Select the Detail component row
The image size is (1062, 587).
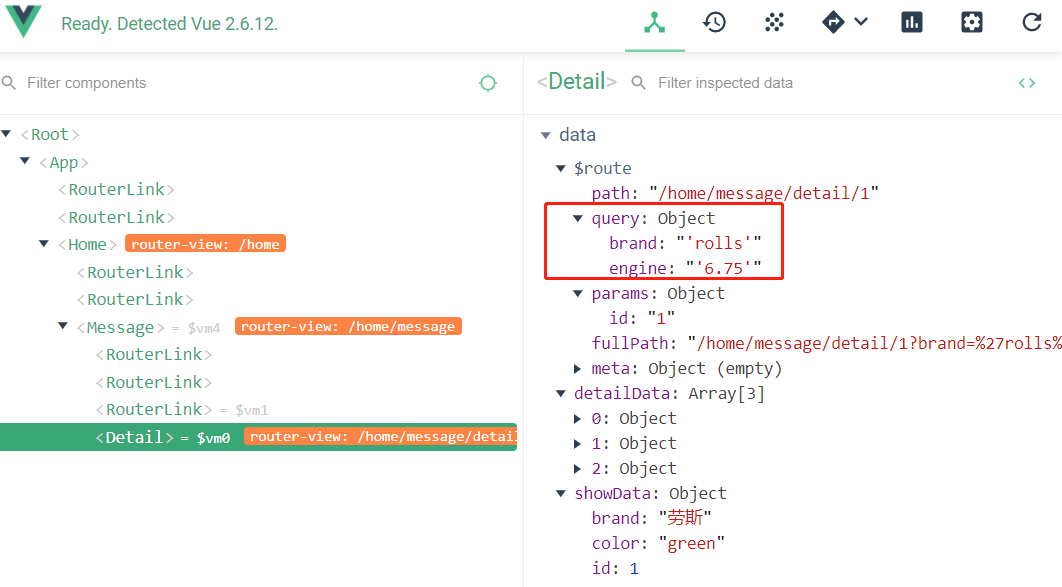[258, 437]
